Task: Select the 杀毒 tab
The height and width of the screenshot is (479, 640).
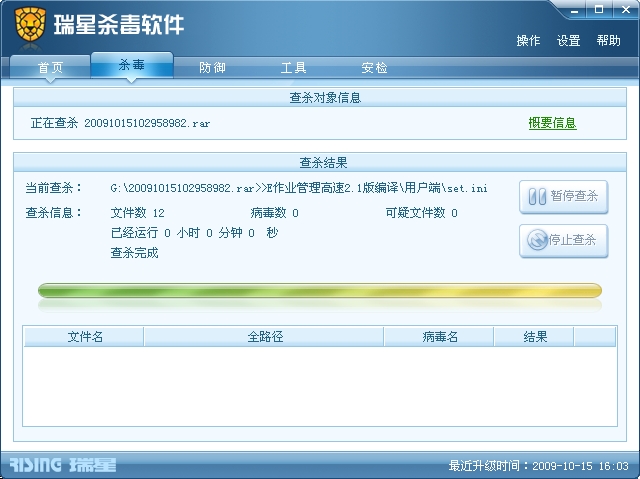Action: [x=132, y=65]
